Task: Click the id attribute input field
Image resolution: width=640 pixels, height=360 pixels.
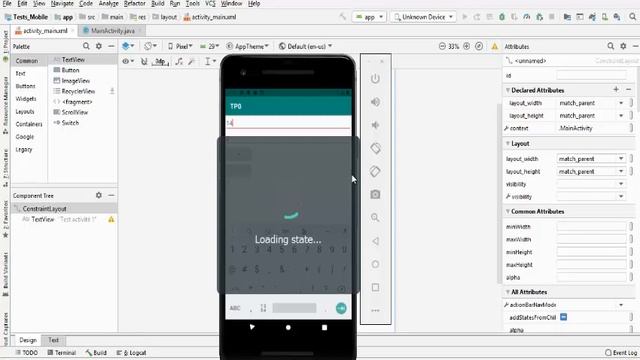Action: (x=591, y=76)
